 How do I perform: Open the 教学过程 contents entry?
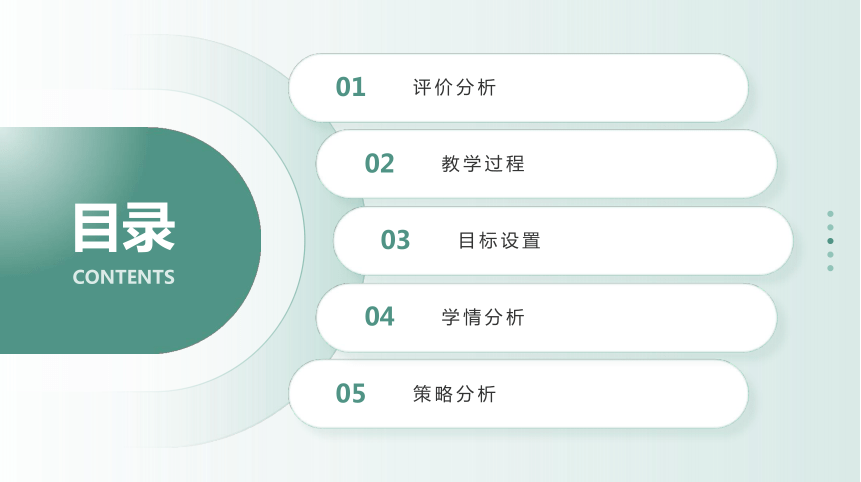coord(483,164)
